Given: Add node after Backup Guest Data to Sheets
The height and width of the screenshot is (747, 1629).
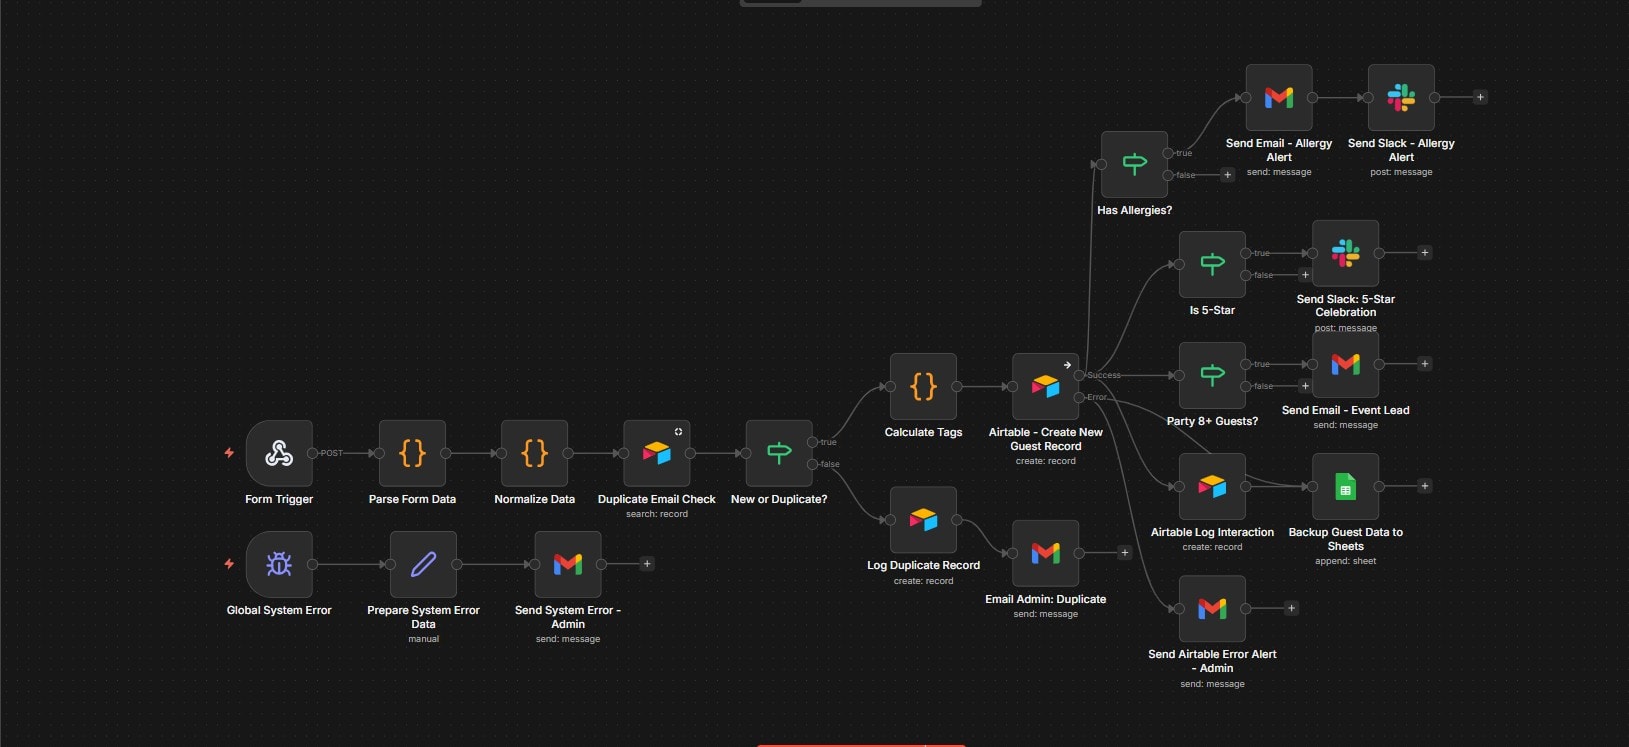Looking at the screenshot, I should [1425, 486].
